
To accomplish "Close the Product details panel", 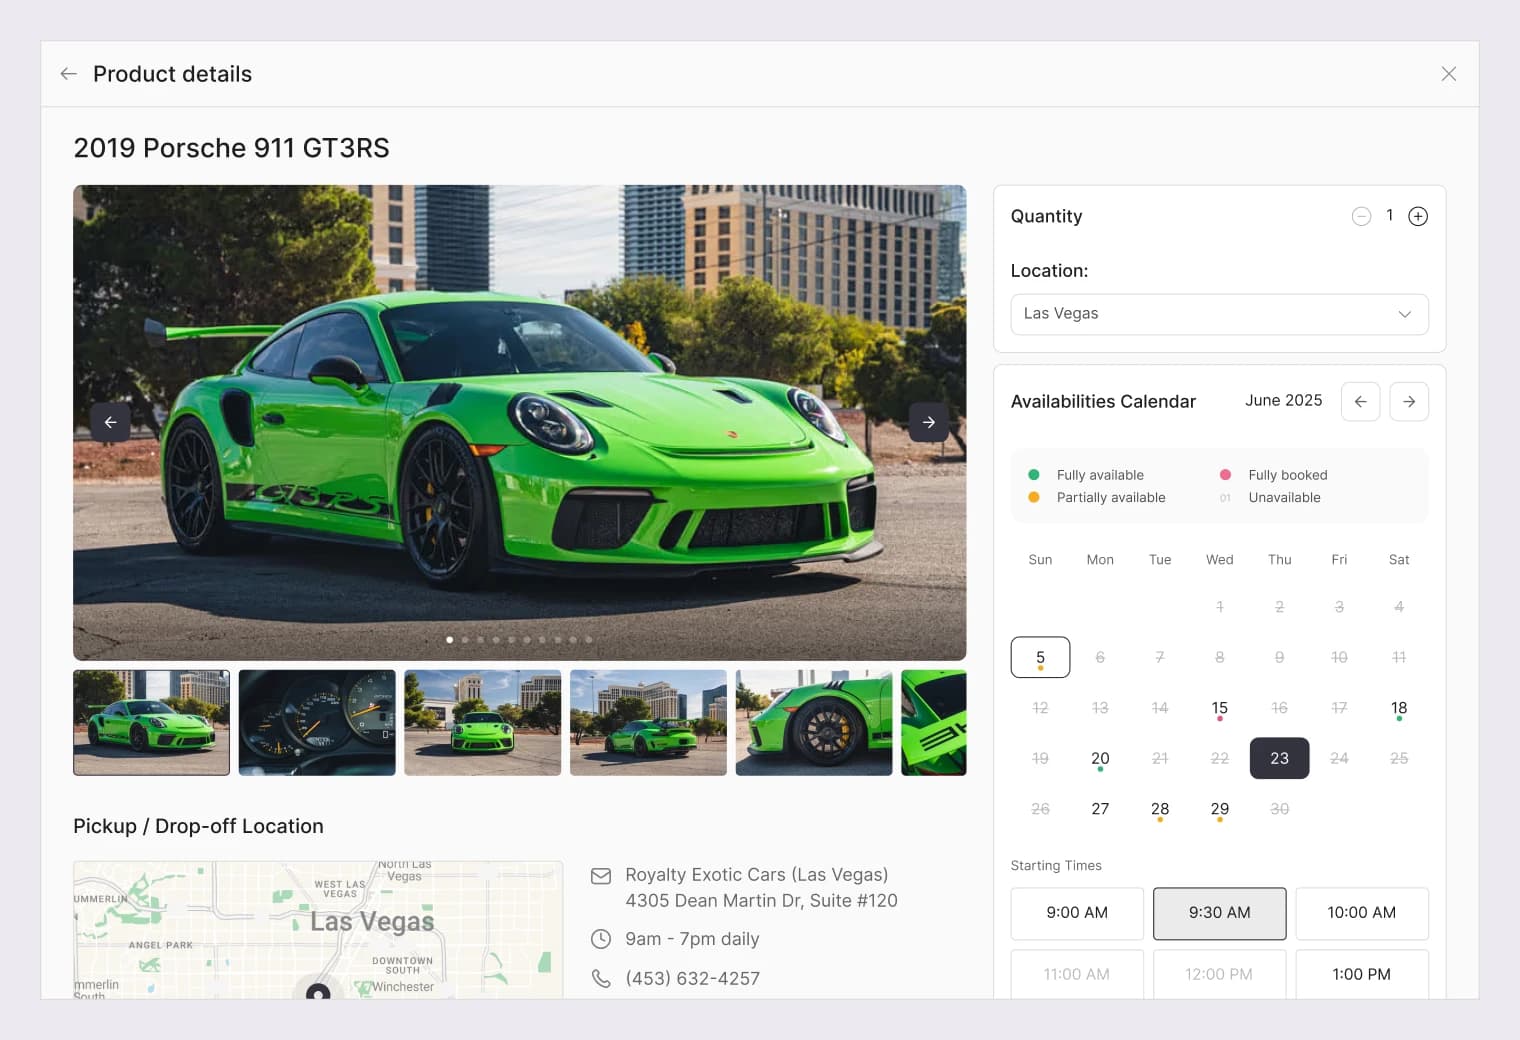I will coord(1448,74).
